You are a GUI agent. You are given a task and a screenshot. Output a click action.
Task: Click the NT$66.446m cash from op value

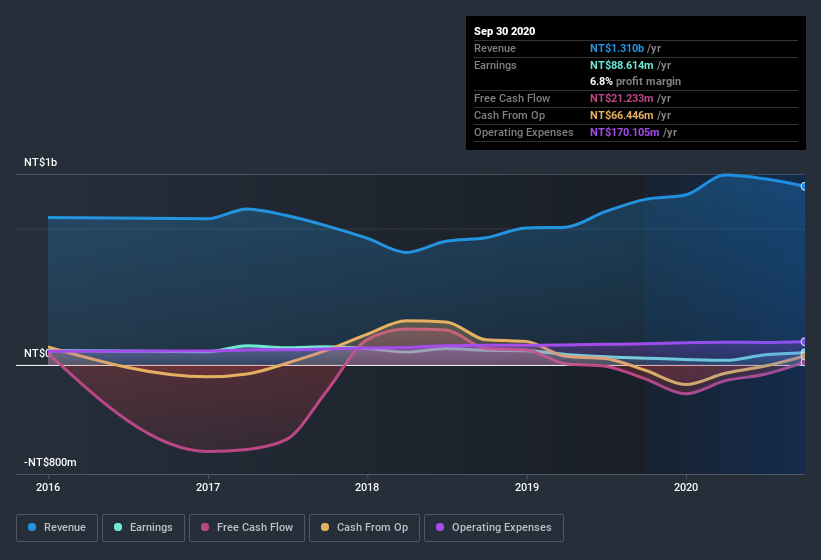(x=622, y=115)
